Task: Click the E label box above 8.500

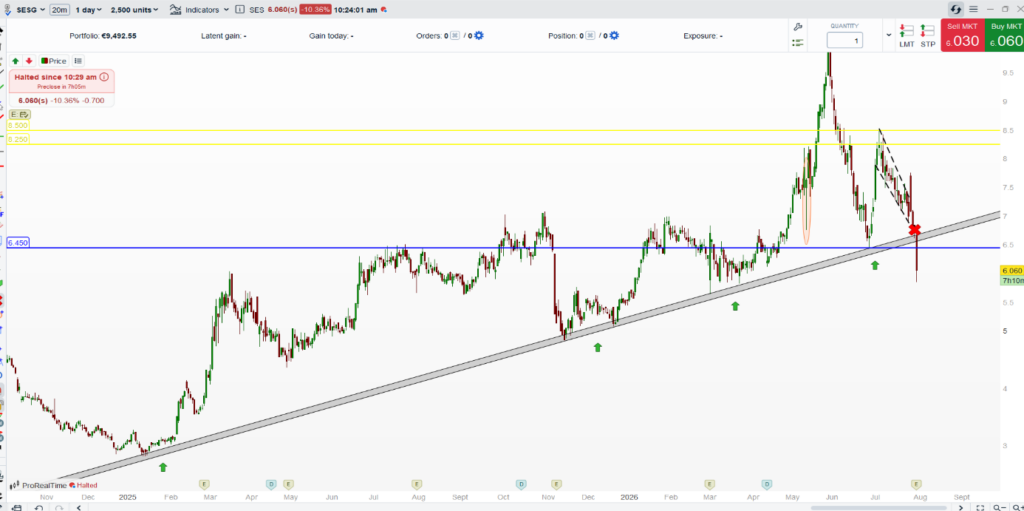Action: pyautogui.click(x=19, y=114)
